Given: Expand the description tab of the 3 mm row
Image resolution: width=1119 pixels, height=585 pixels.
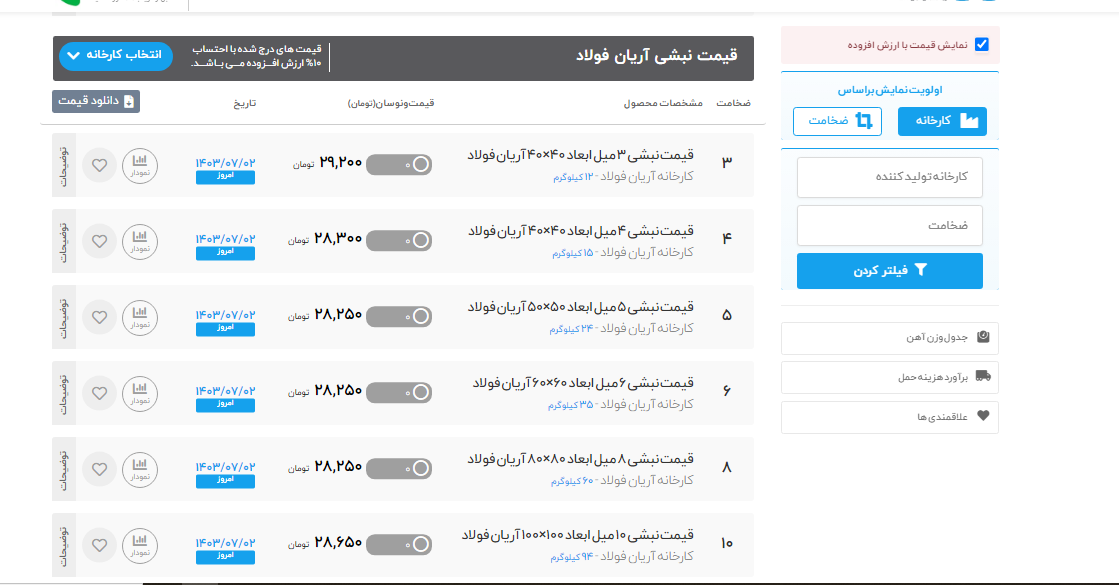Looking at the screenshot, I should (64, 165).
